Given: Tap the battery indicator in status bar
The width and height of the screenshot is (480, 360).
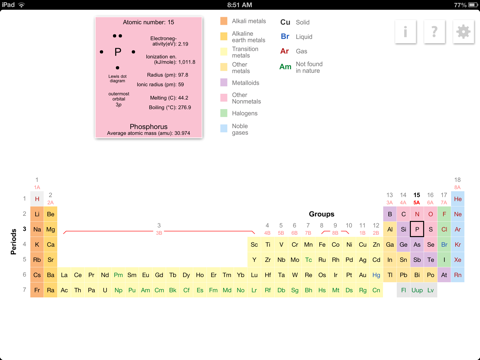Looking at the screenshot, I should point(473,5).
